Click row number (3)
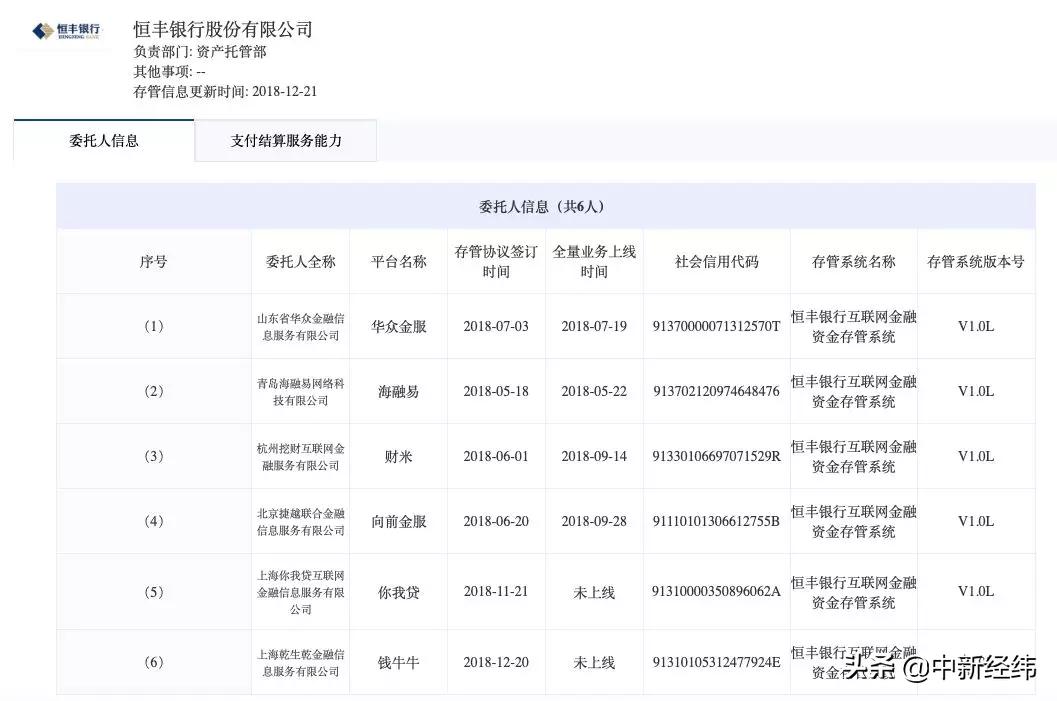1057x701 pixels. pos(154,456)
